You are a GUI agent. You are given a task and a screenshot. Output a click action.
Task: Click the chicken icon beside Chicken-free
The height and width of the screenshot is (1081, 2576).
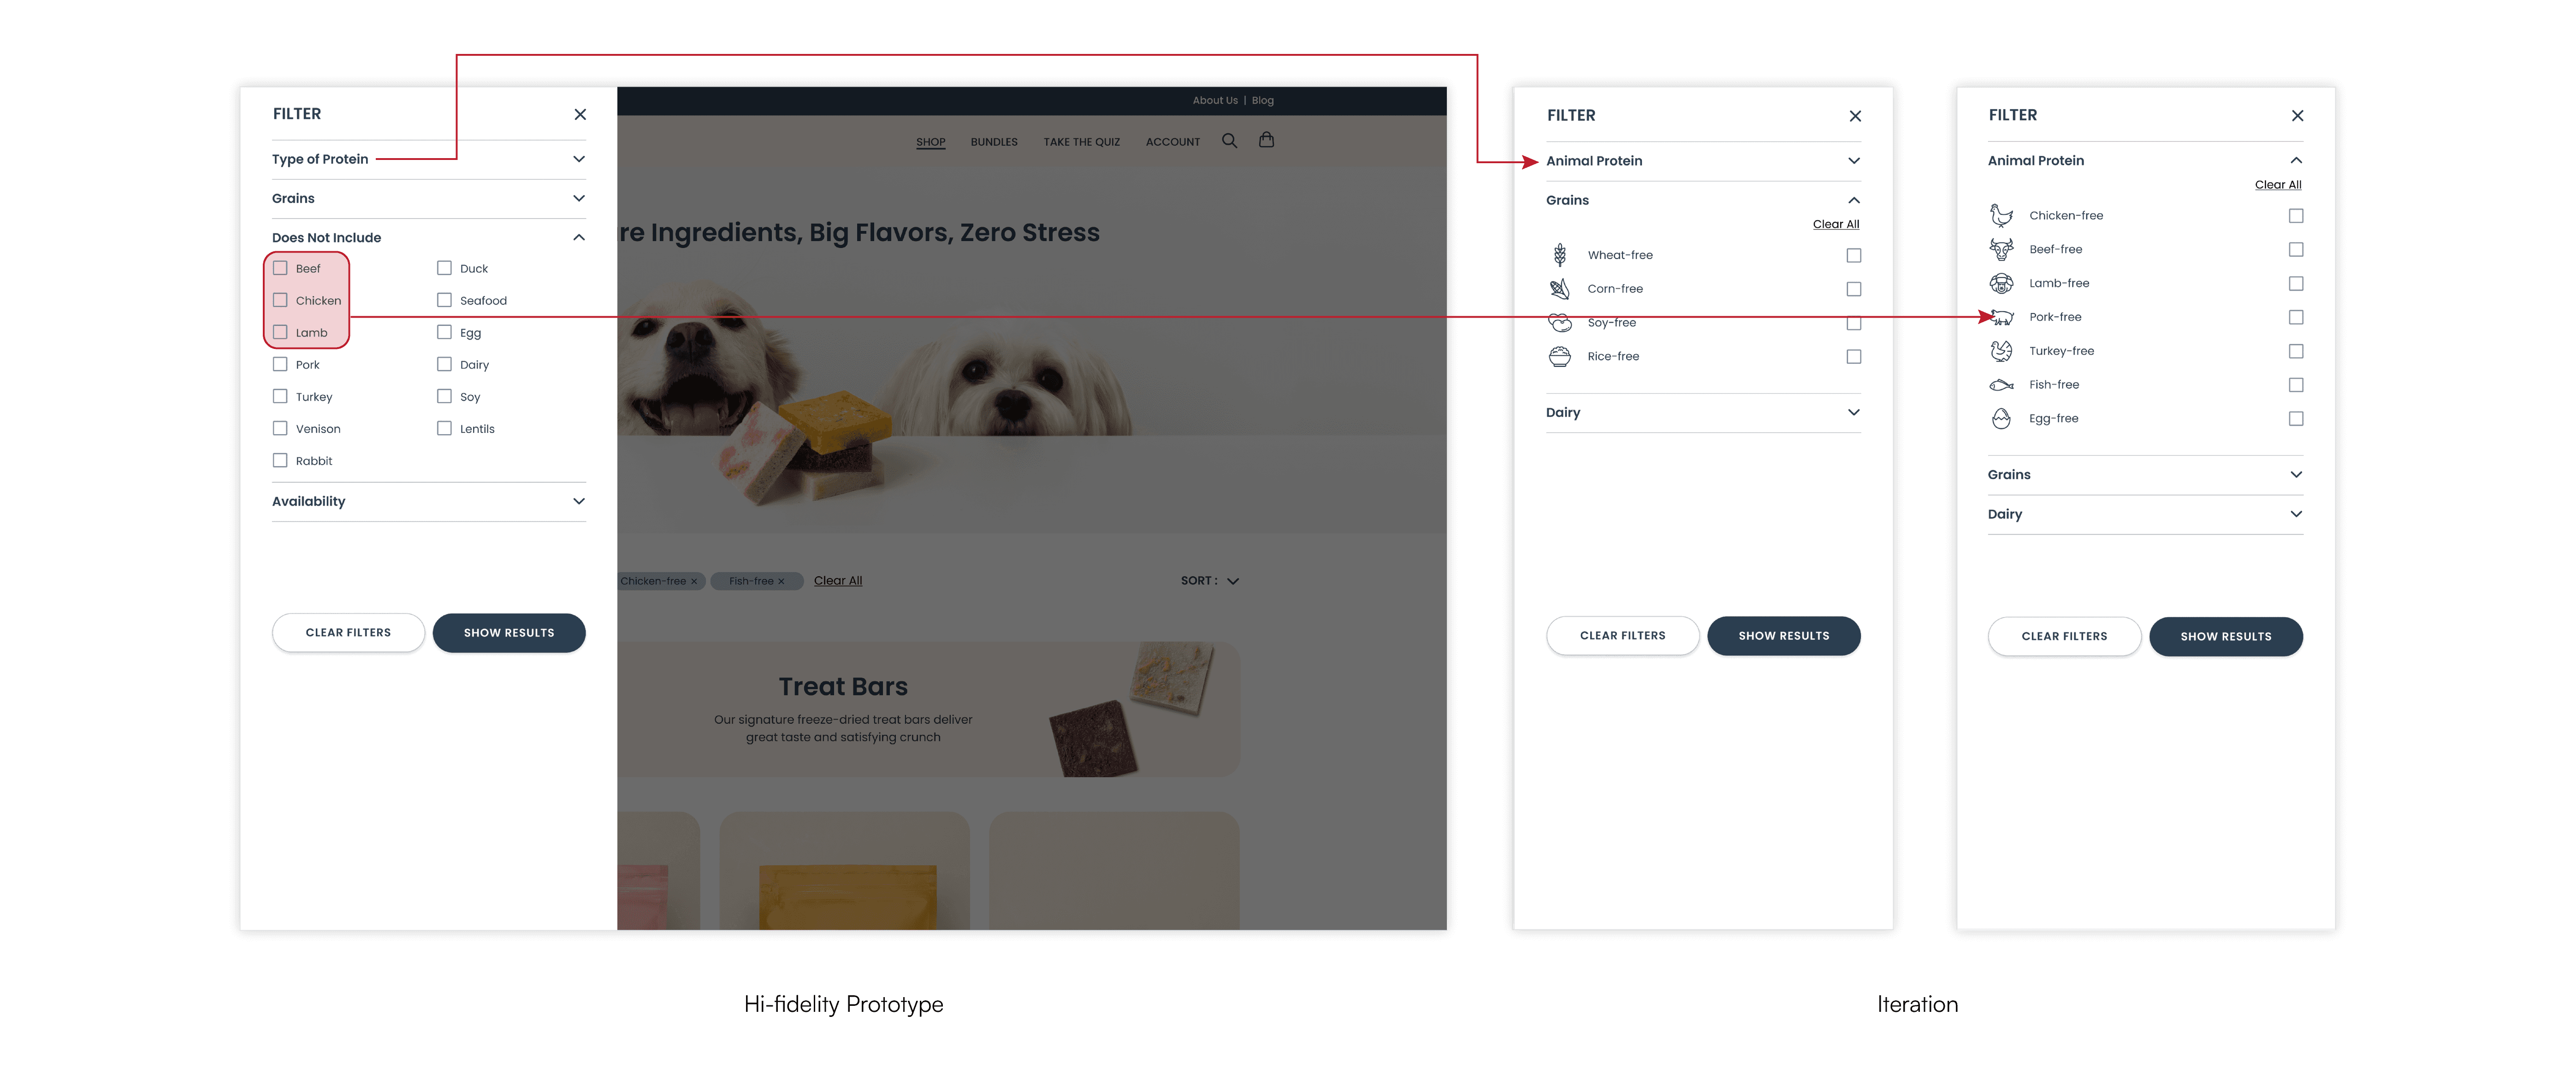click(x=2001, y=215)
